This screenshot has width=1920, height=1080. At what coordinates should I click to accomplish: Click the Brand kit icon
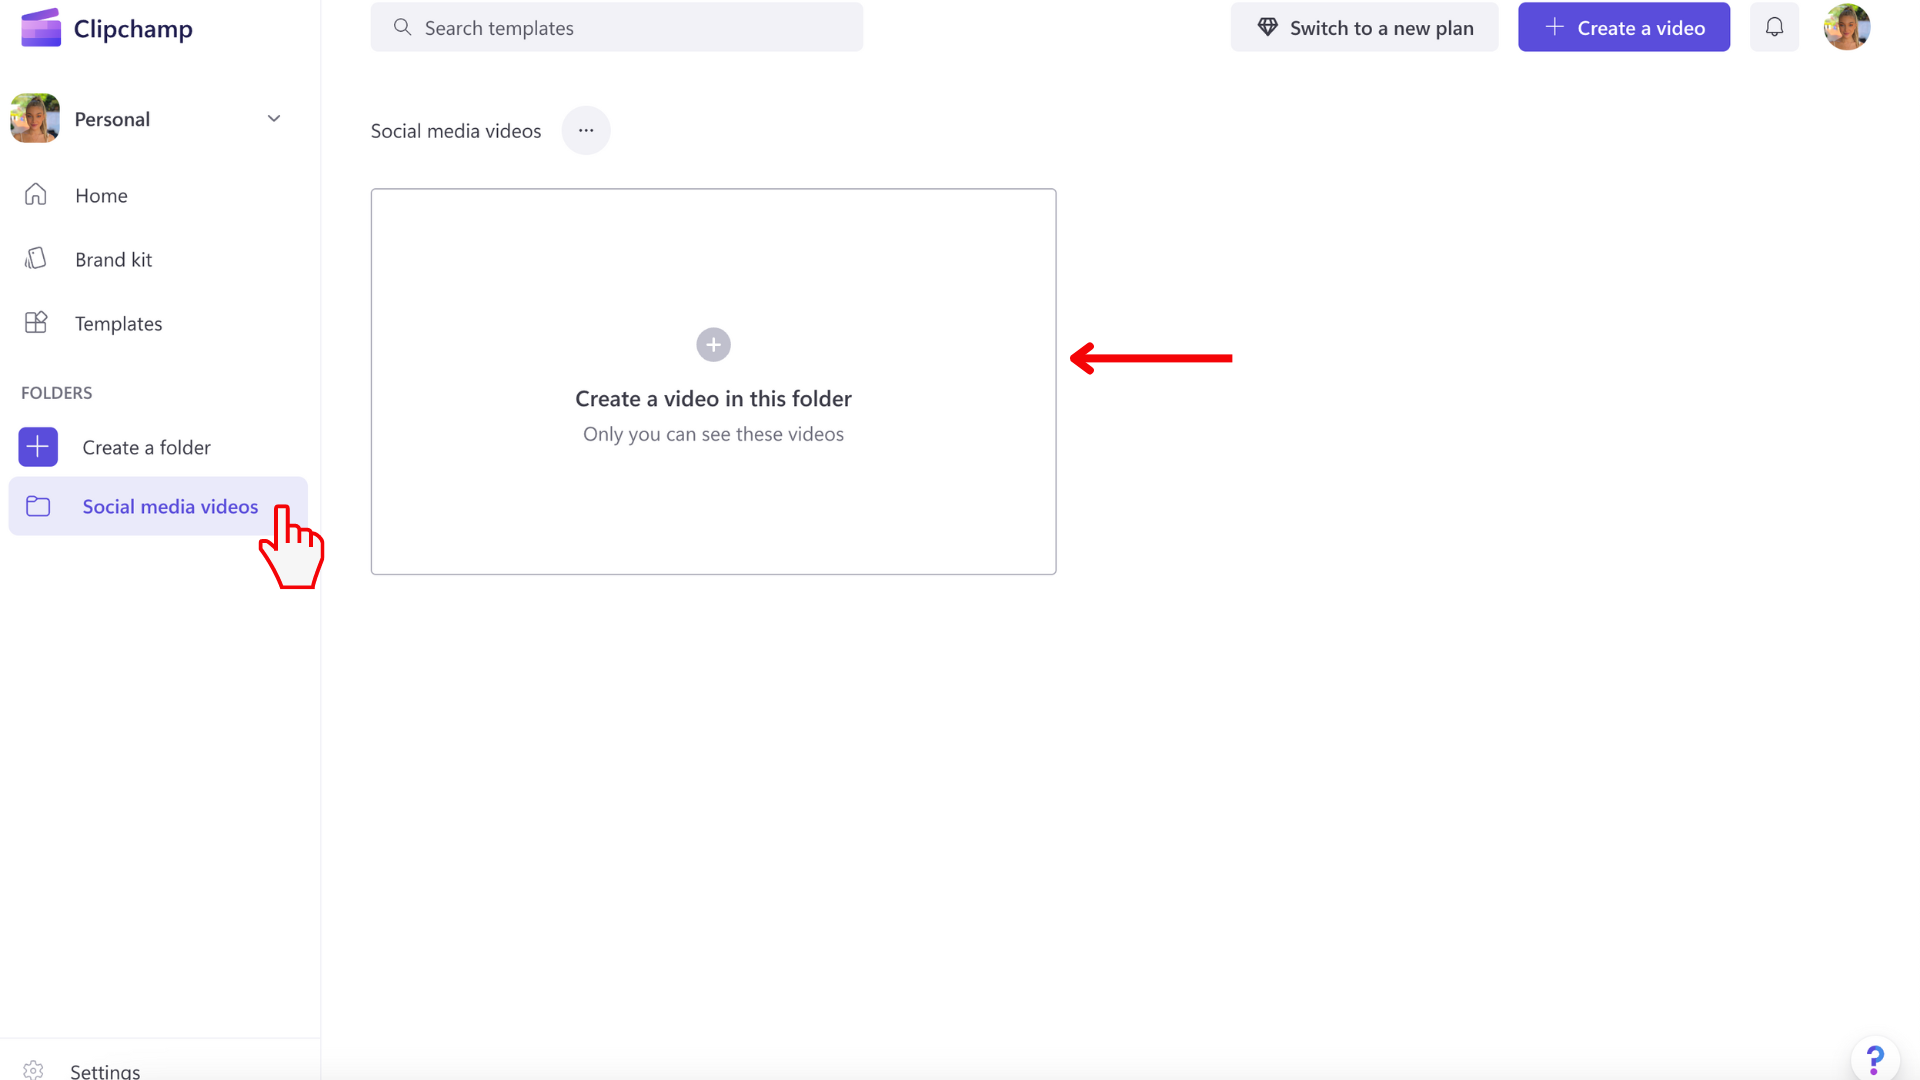[x=36, y=258]
